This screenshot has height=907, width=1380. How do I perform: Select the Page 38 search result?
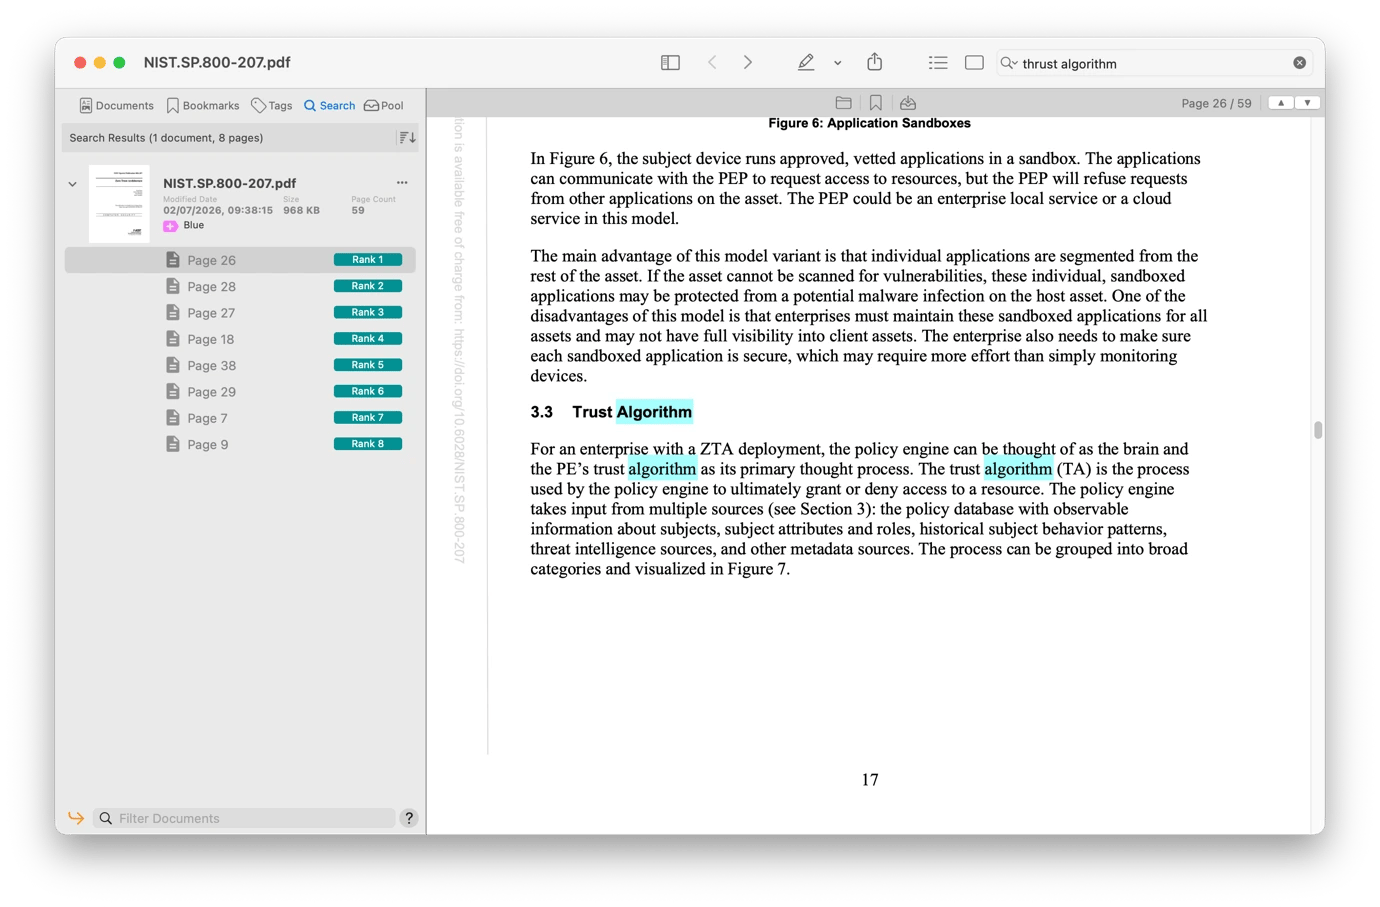(x=240, y=365)
